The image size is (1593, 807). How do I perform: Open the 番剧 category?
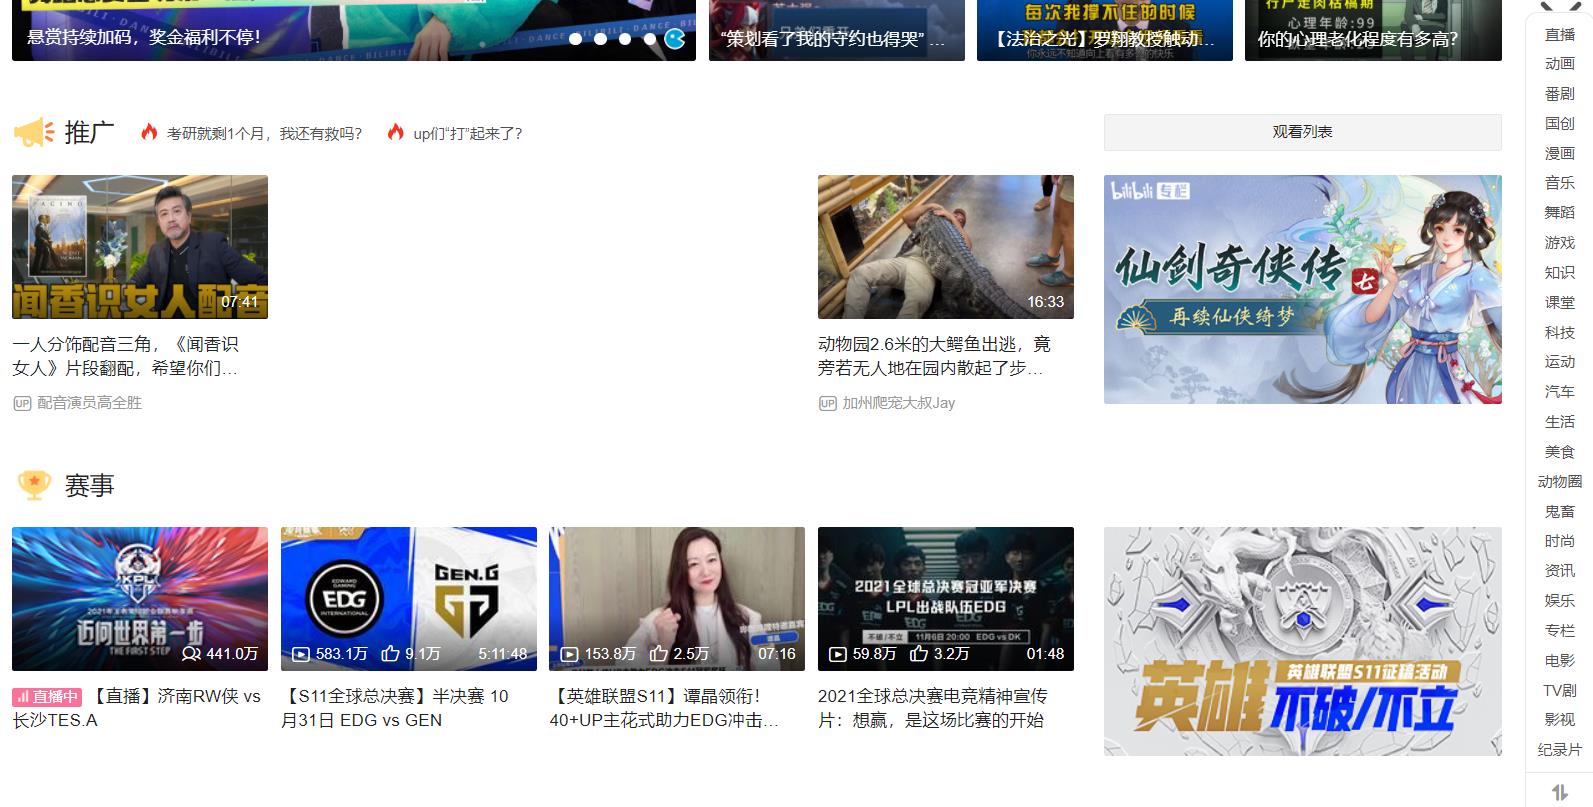tap(1560, 94)
